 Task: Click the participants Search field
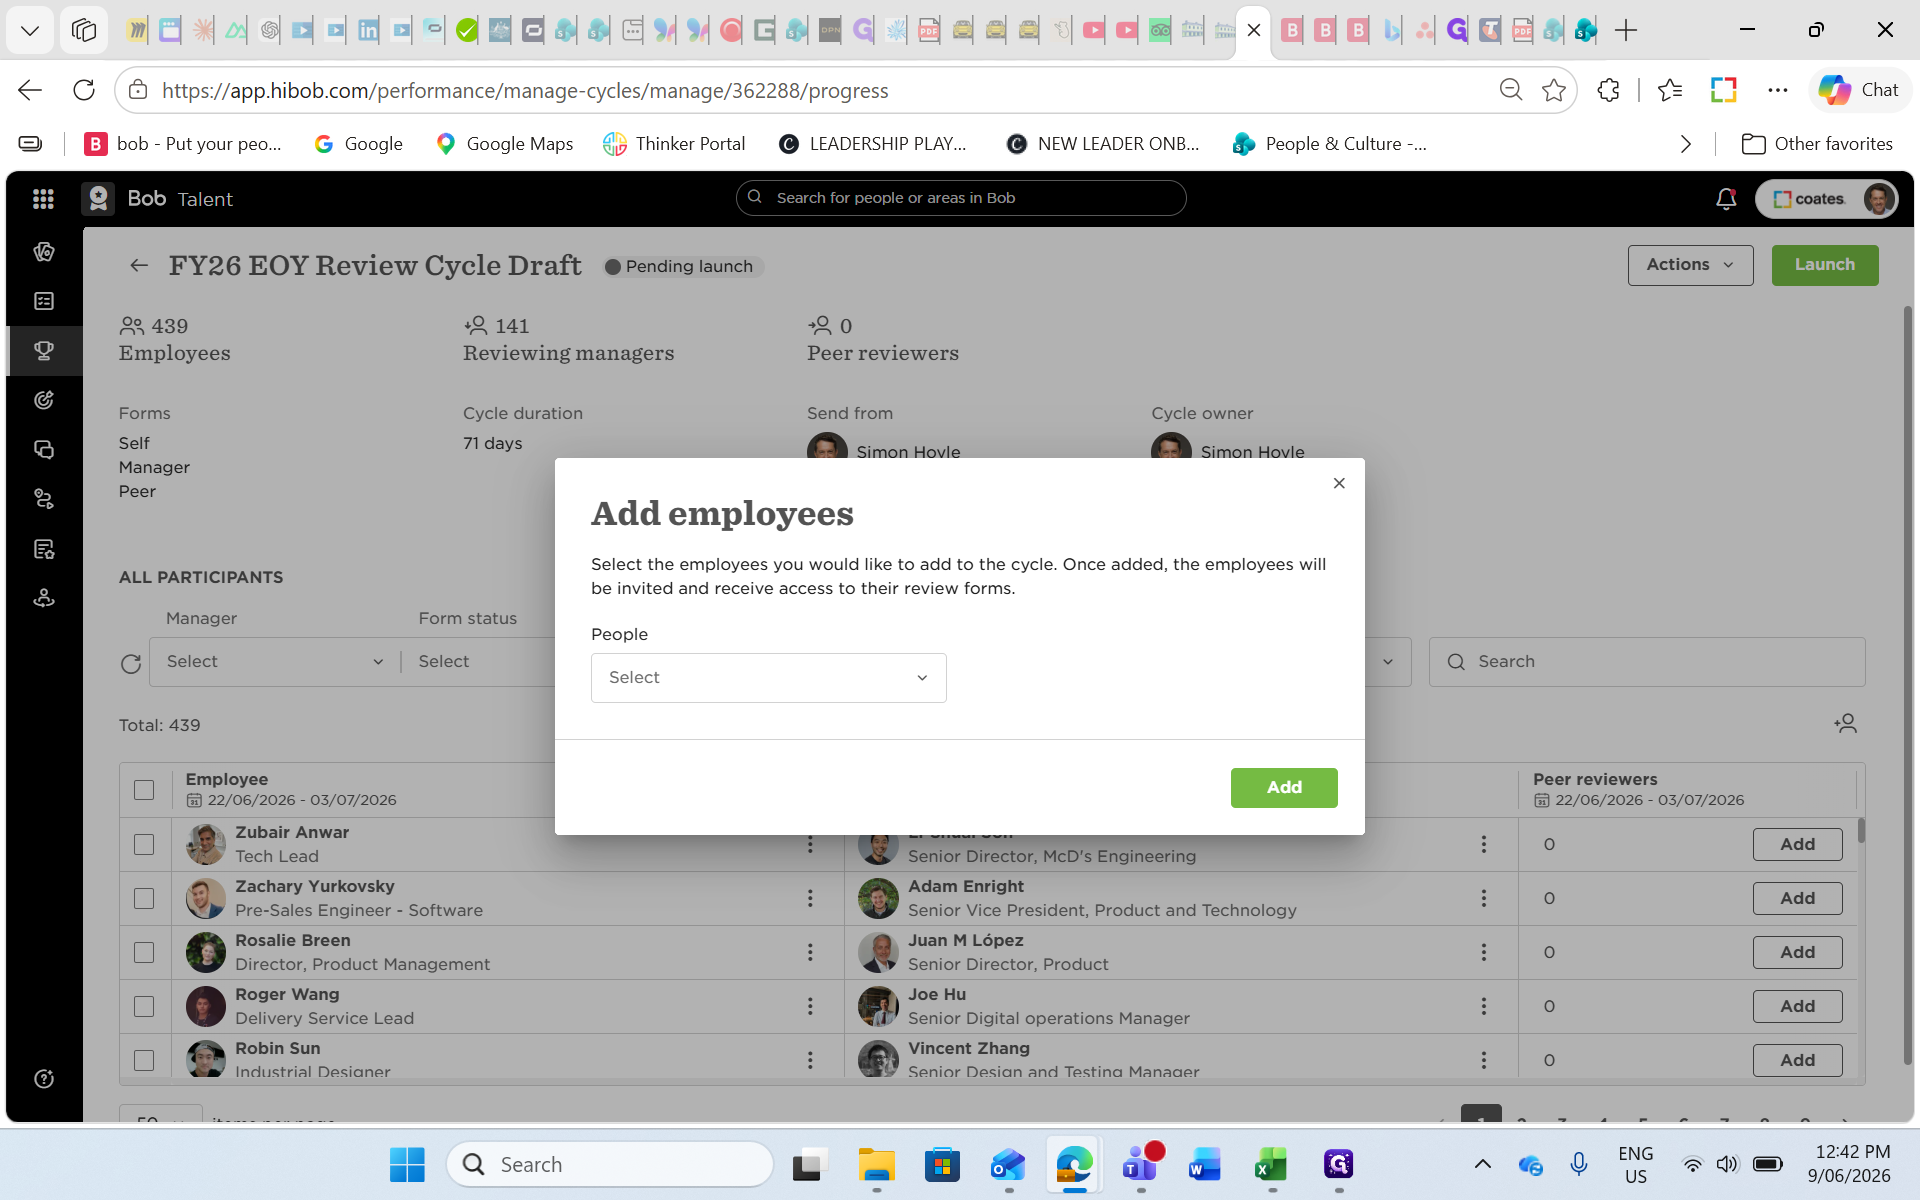[x=1647, y=662]
